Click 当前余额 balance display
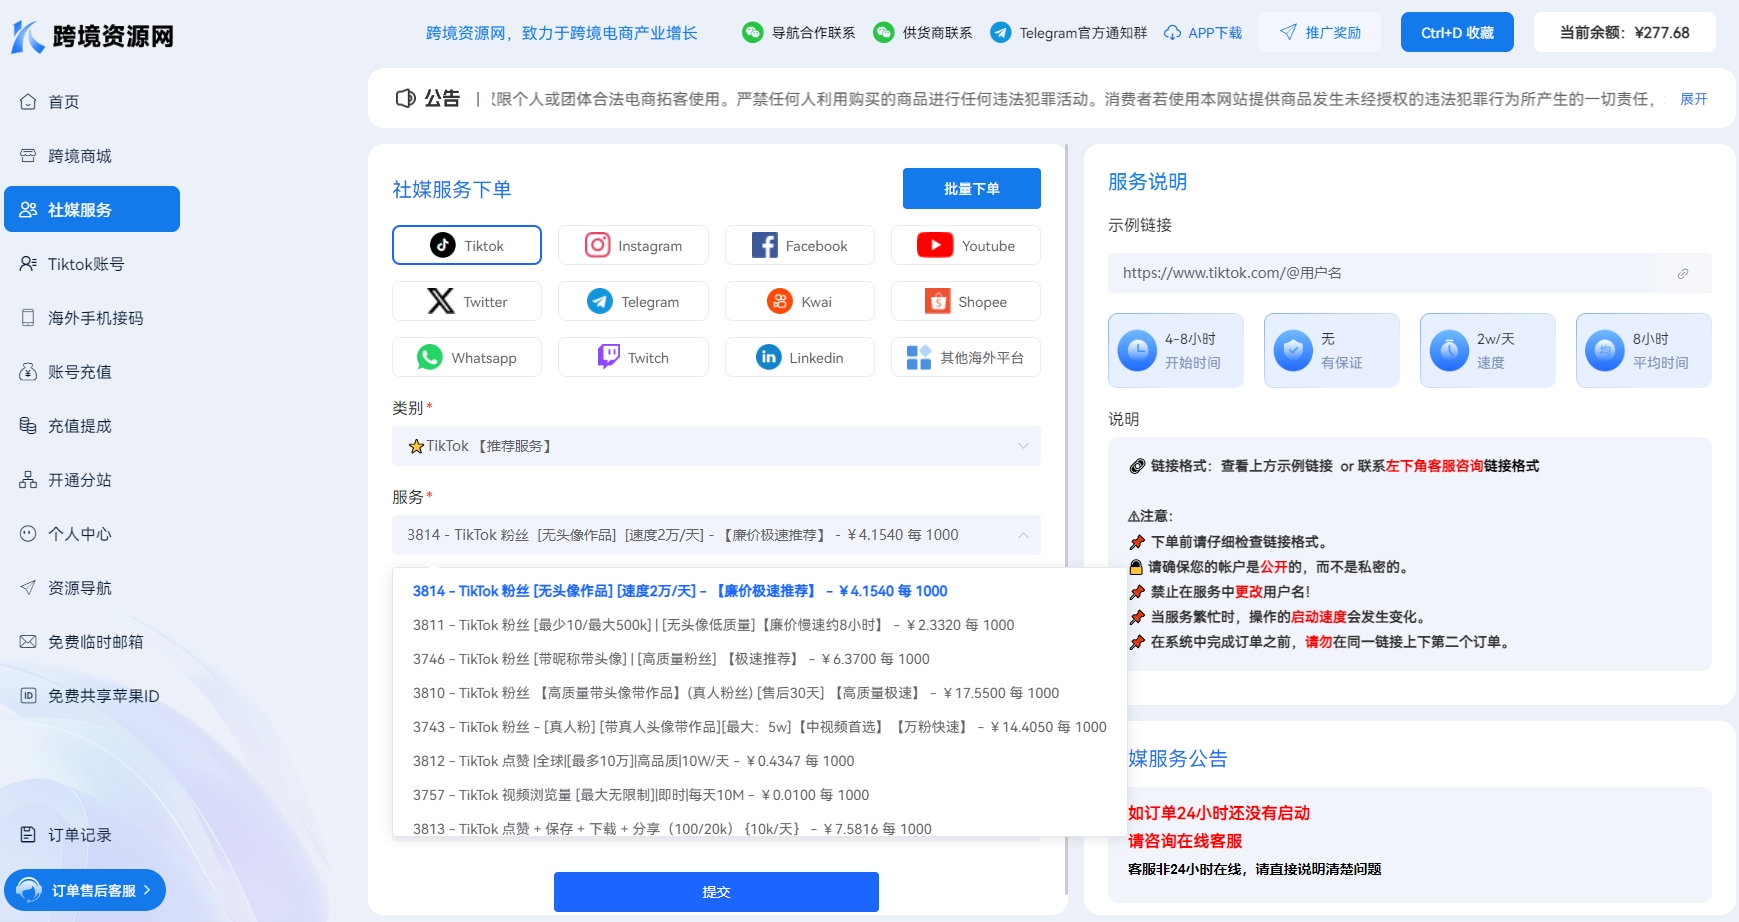The width and height of the screenshot is (1739, 922). click(x=1625, y=32)
